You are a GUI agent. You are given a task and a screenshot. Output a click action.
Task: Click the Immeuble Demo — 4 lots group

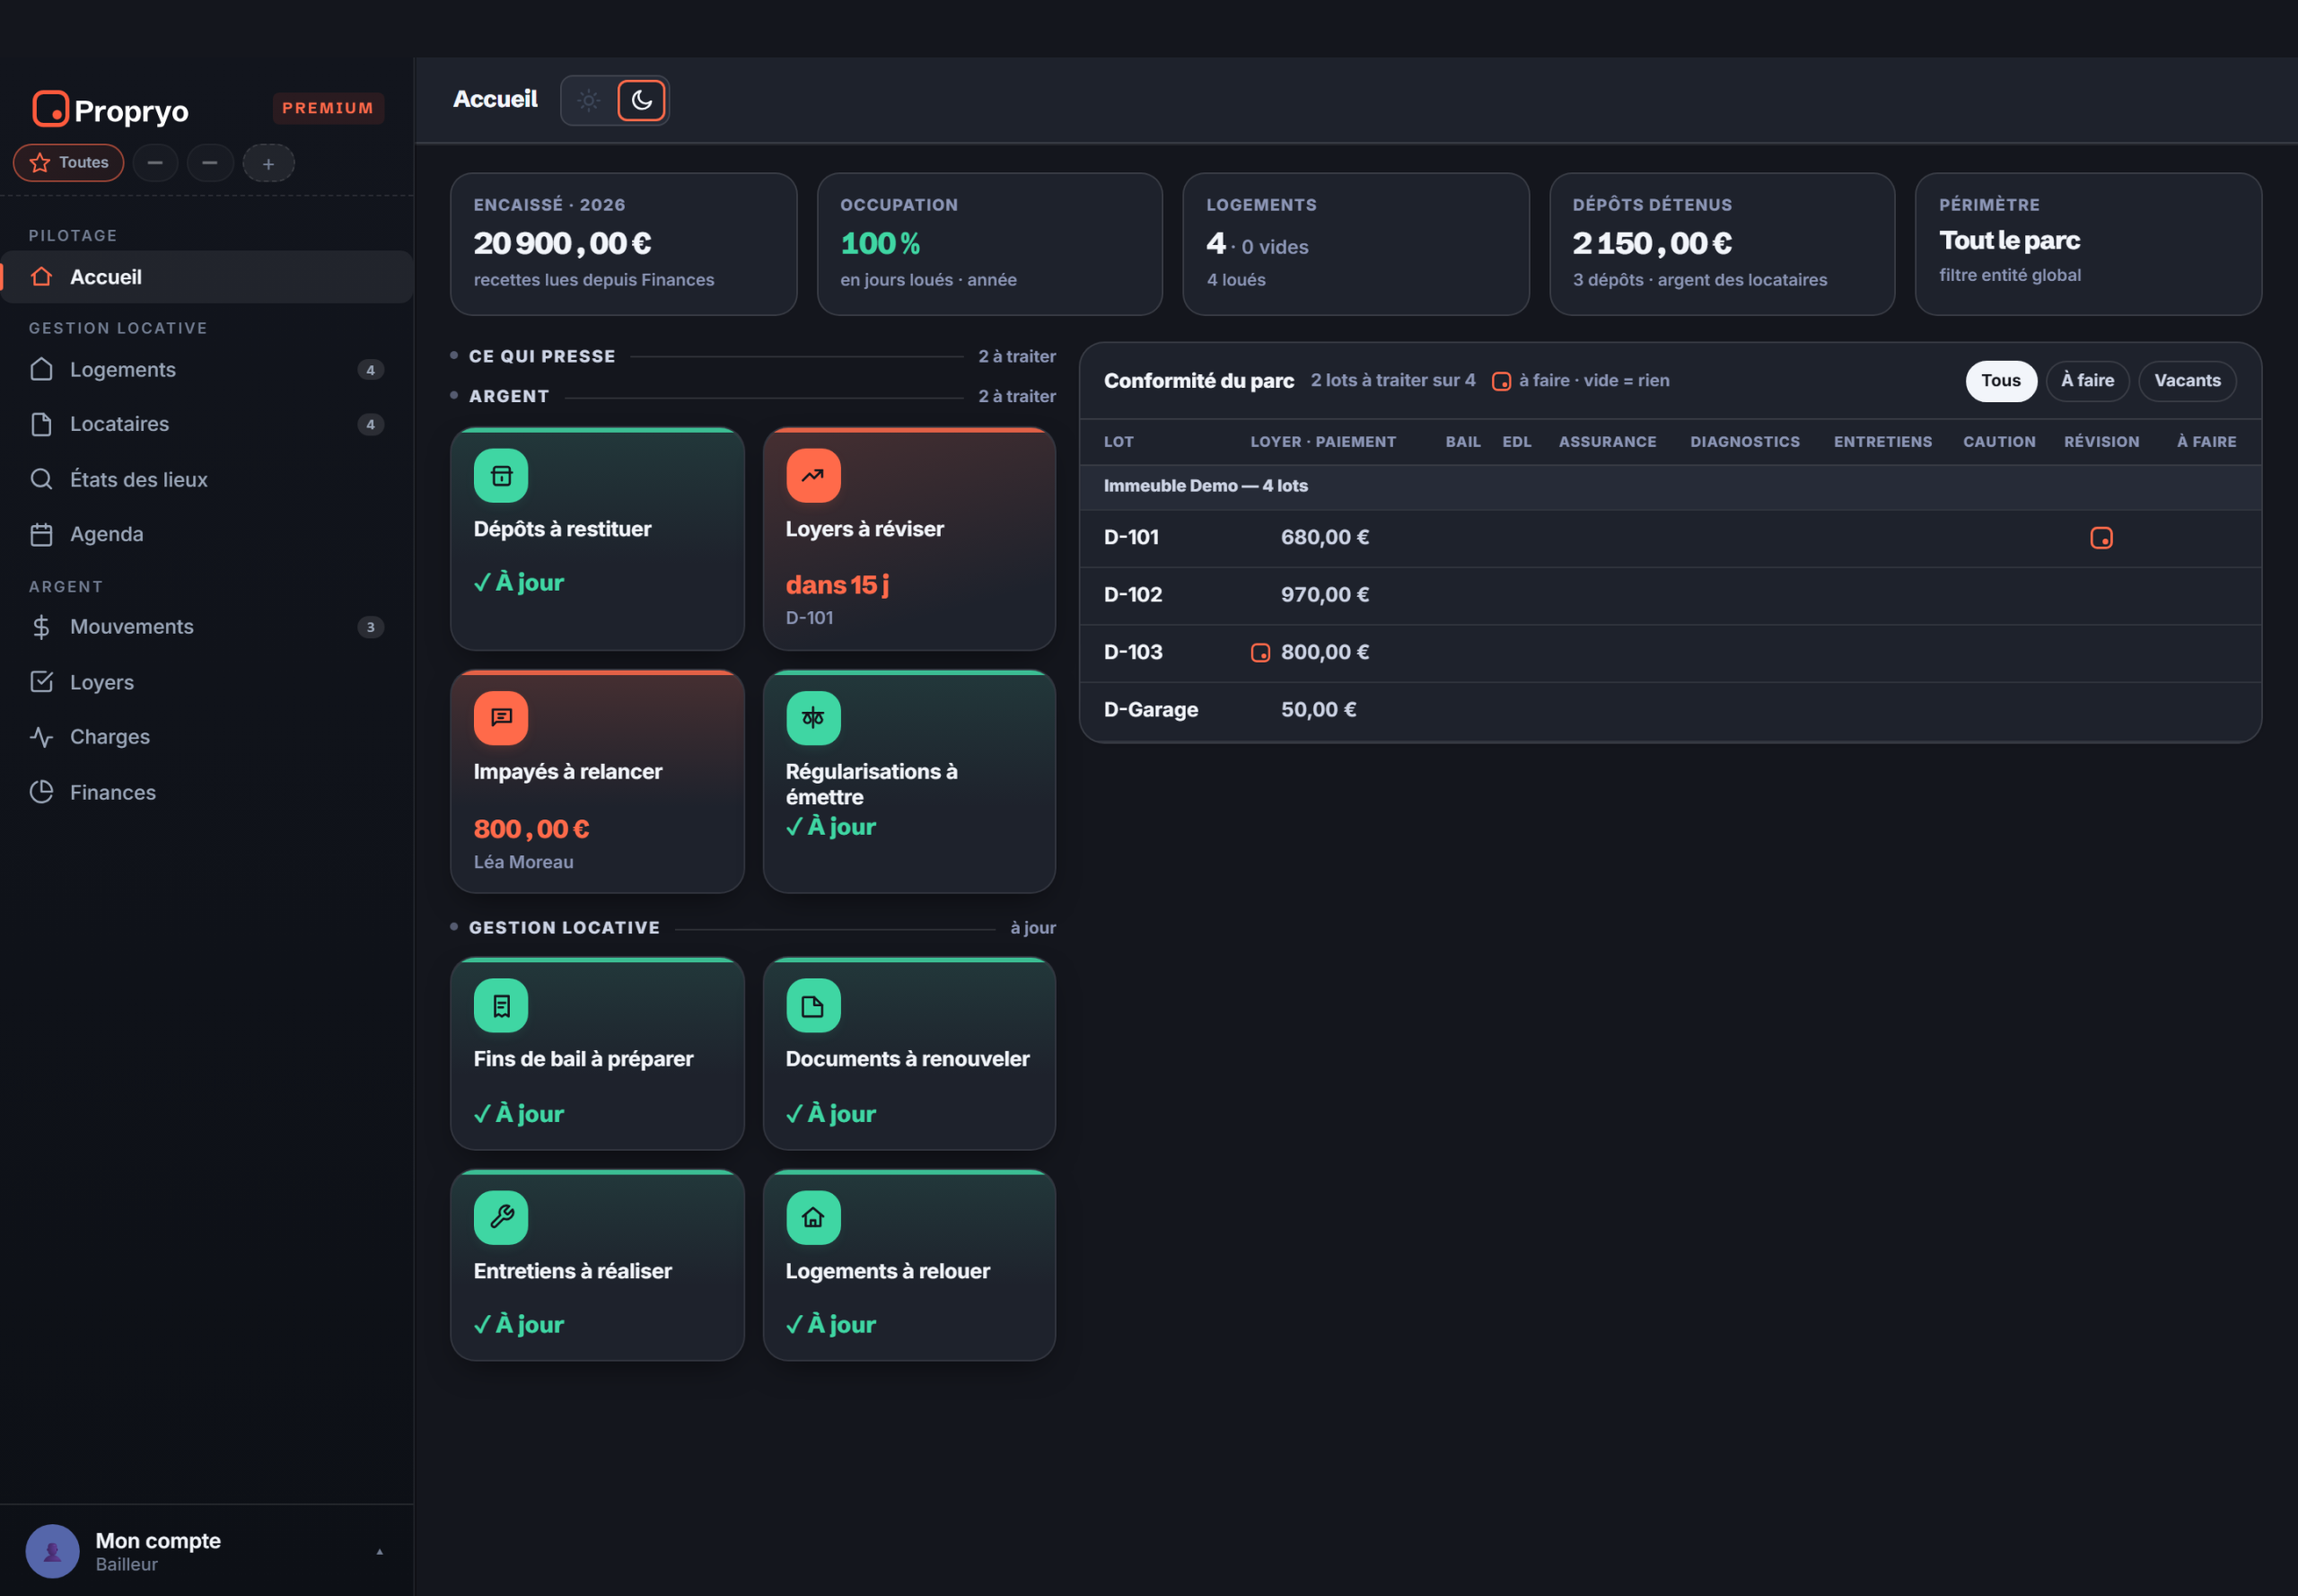1670,486
